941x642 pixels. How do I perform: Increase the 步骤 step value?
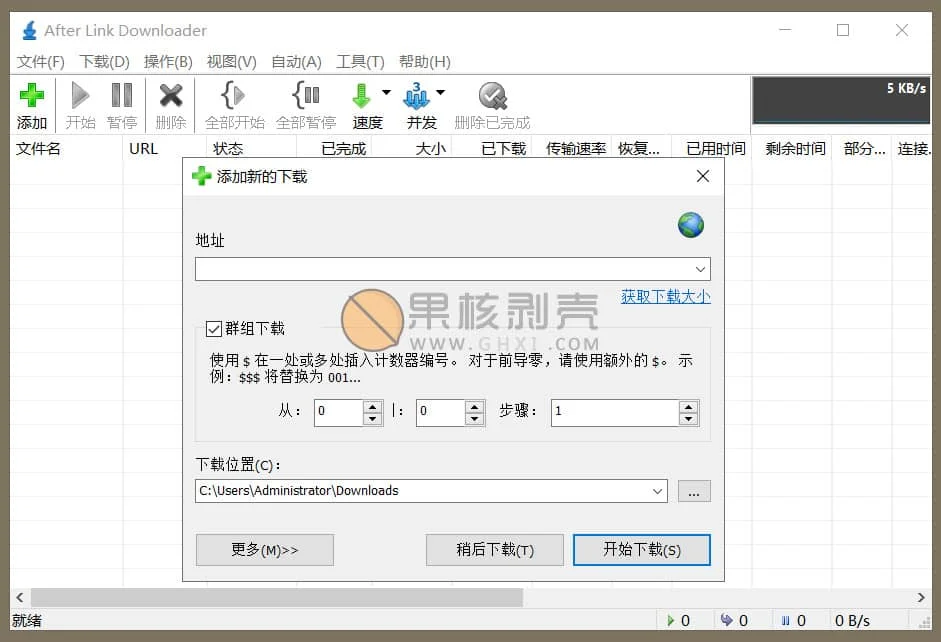tap(688, 406)
